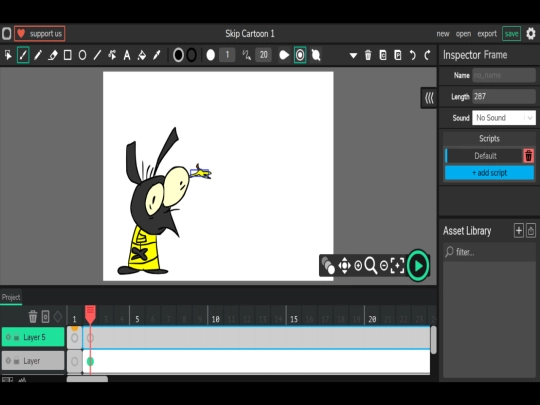Open the toolbar more-actions dropdown arrow
This screenshot has height=405, width=540.
pyautogui.click(x=353, y=55)
